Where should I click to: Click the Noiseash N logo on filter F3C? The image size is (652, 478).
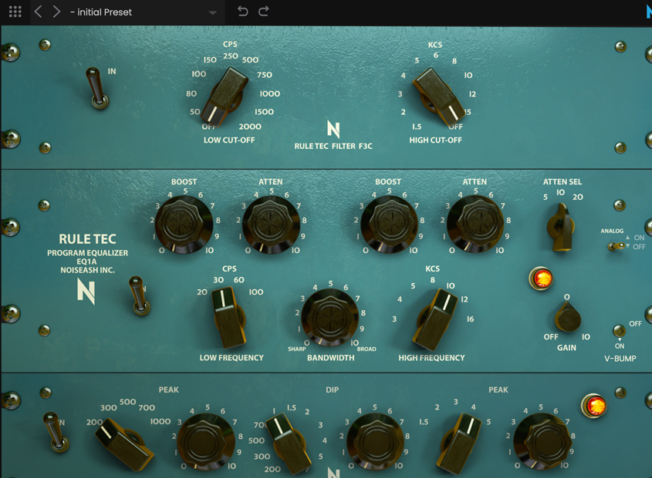point(333,129)
